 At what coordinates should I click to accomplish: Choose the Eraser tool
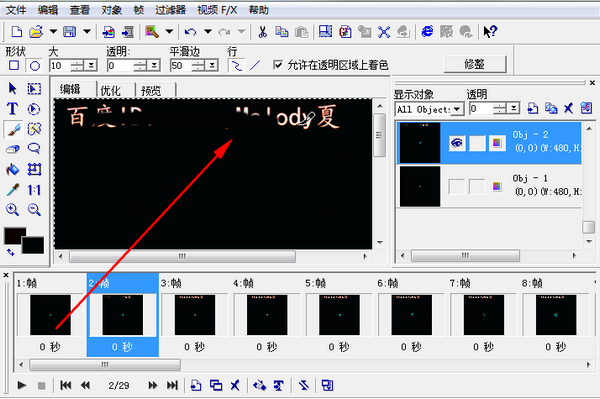point(13,149)
